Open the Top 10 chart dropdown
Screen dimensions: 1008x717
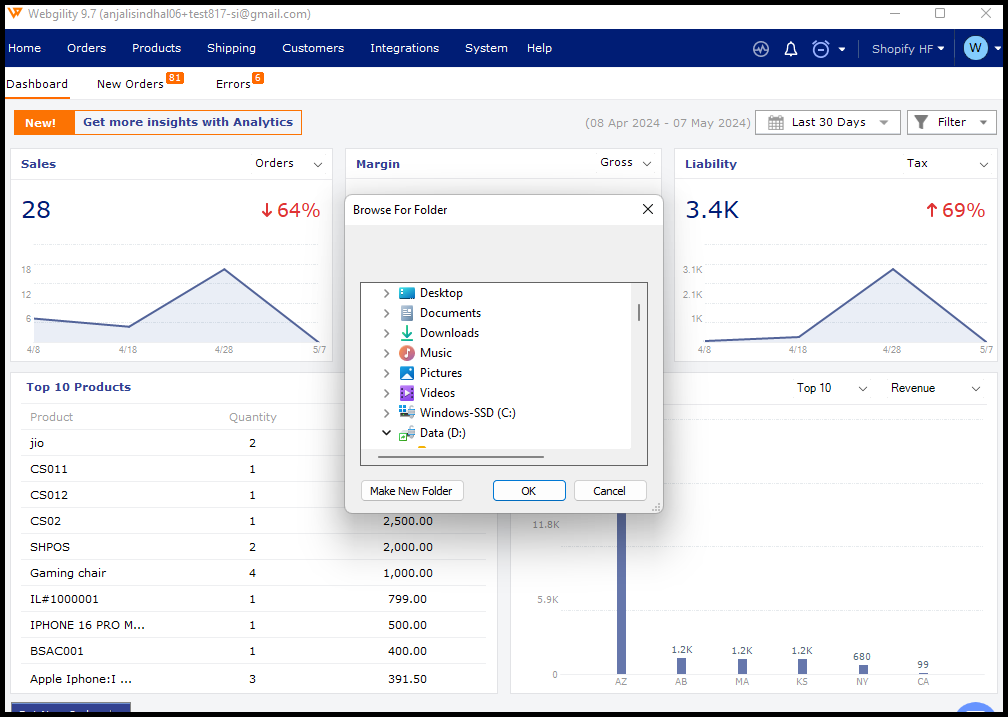click(x=832, y=388)
